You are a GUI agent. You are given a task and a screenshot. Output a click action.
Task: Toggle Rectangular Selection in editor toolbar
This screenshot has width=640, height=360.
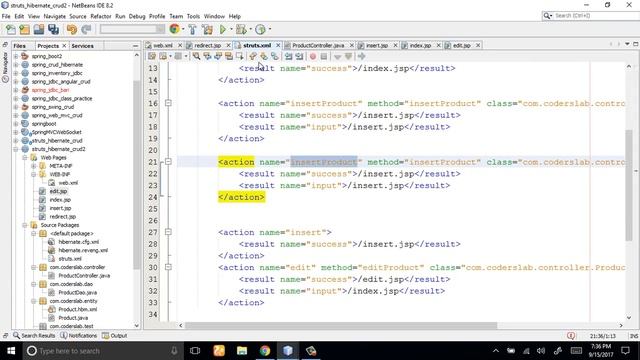point(240,56)
